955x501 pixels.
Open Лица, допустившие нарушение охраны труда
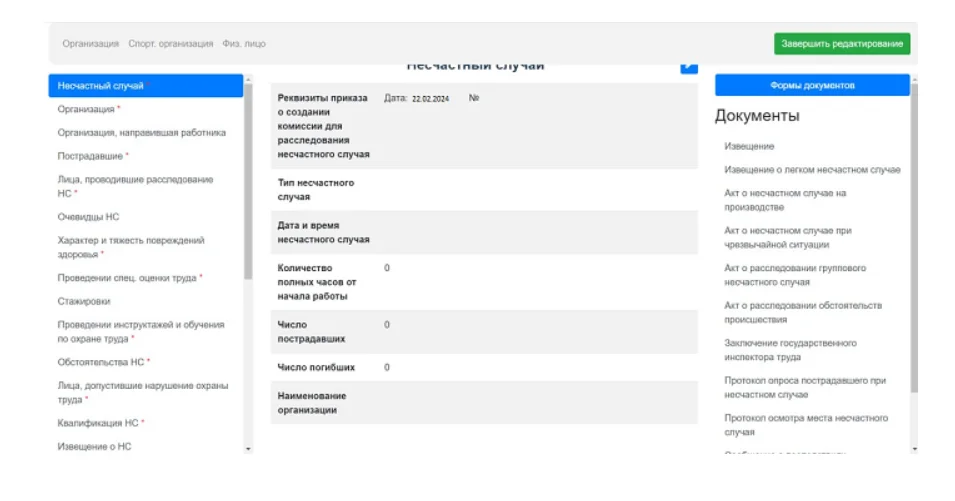[x=143, y=393]
